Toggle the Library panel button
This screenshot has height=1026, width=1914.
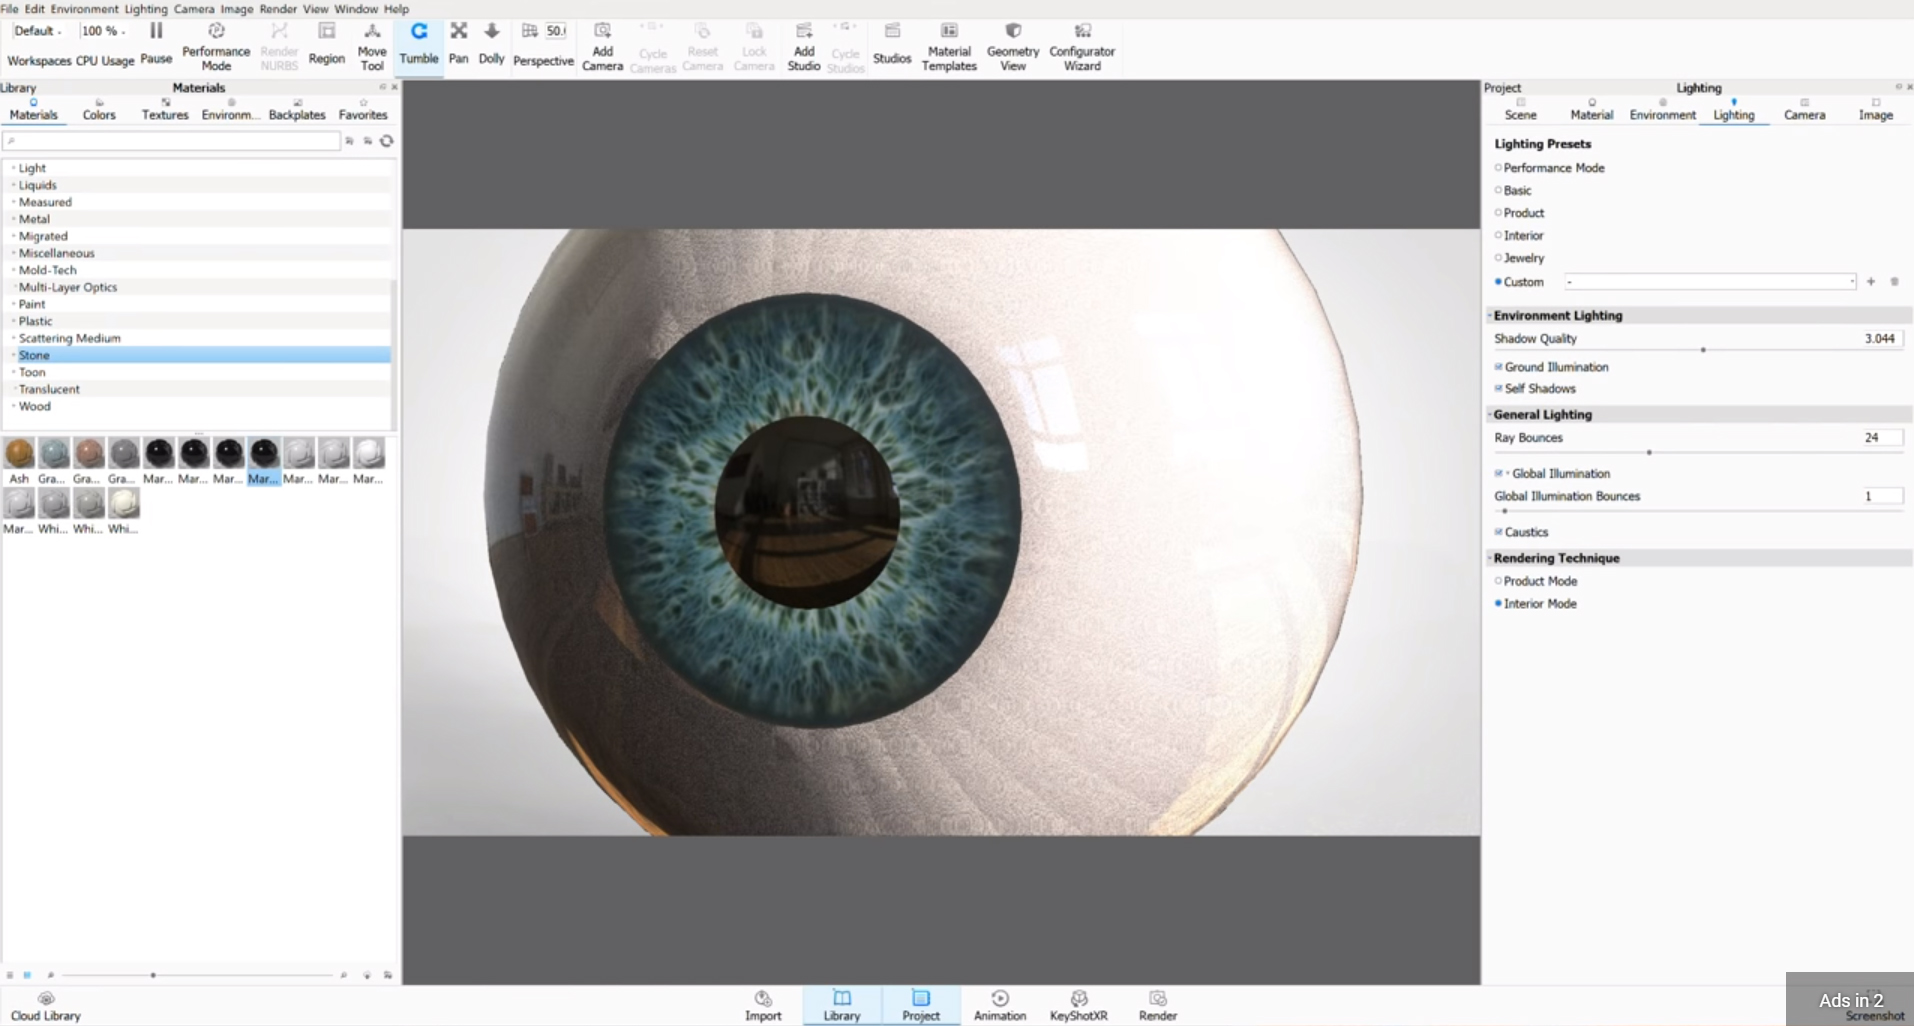point(842,1006)
